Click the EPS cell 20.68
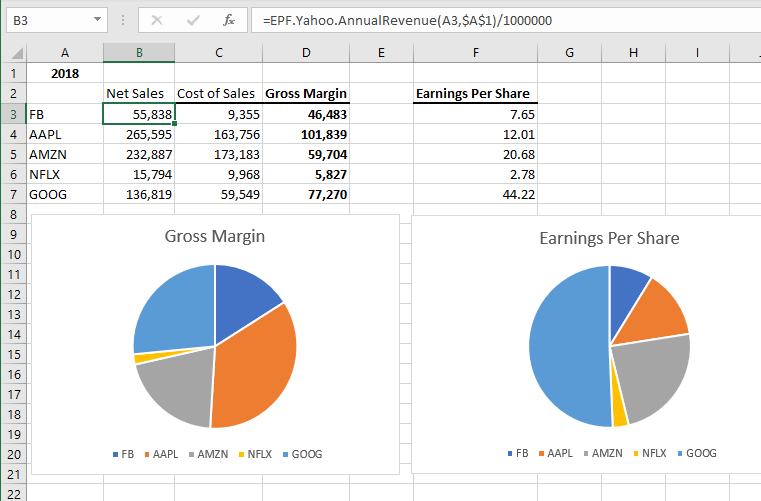761x501 pixels. tap(476, 154)
